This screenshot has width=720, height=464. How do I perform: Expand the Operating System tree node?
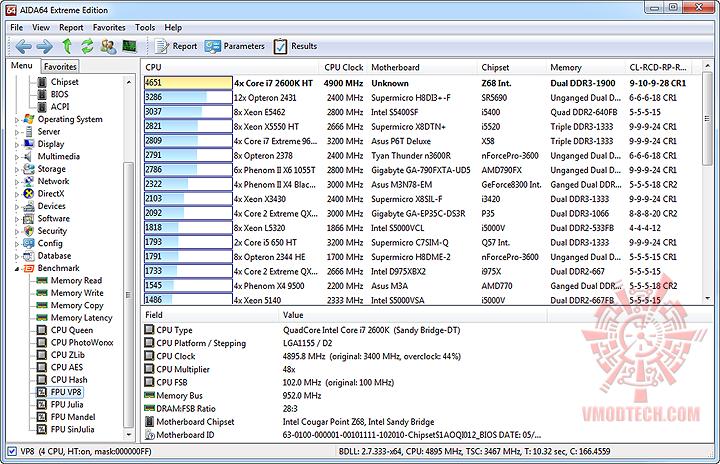[x=17, y=119]
